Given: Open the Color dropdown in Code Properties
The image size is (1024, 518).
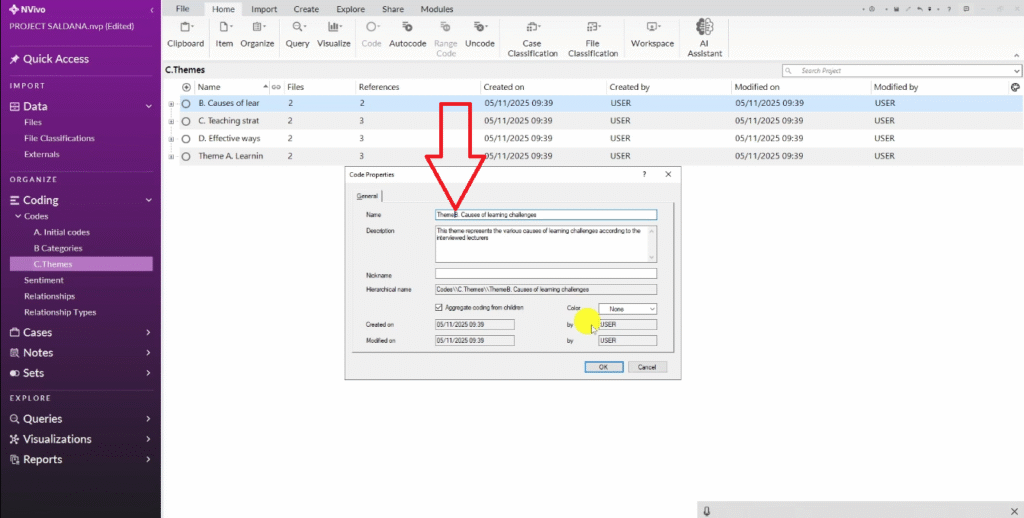Looking at the screenshot, I should 627,309.
